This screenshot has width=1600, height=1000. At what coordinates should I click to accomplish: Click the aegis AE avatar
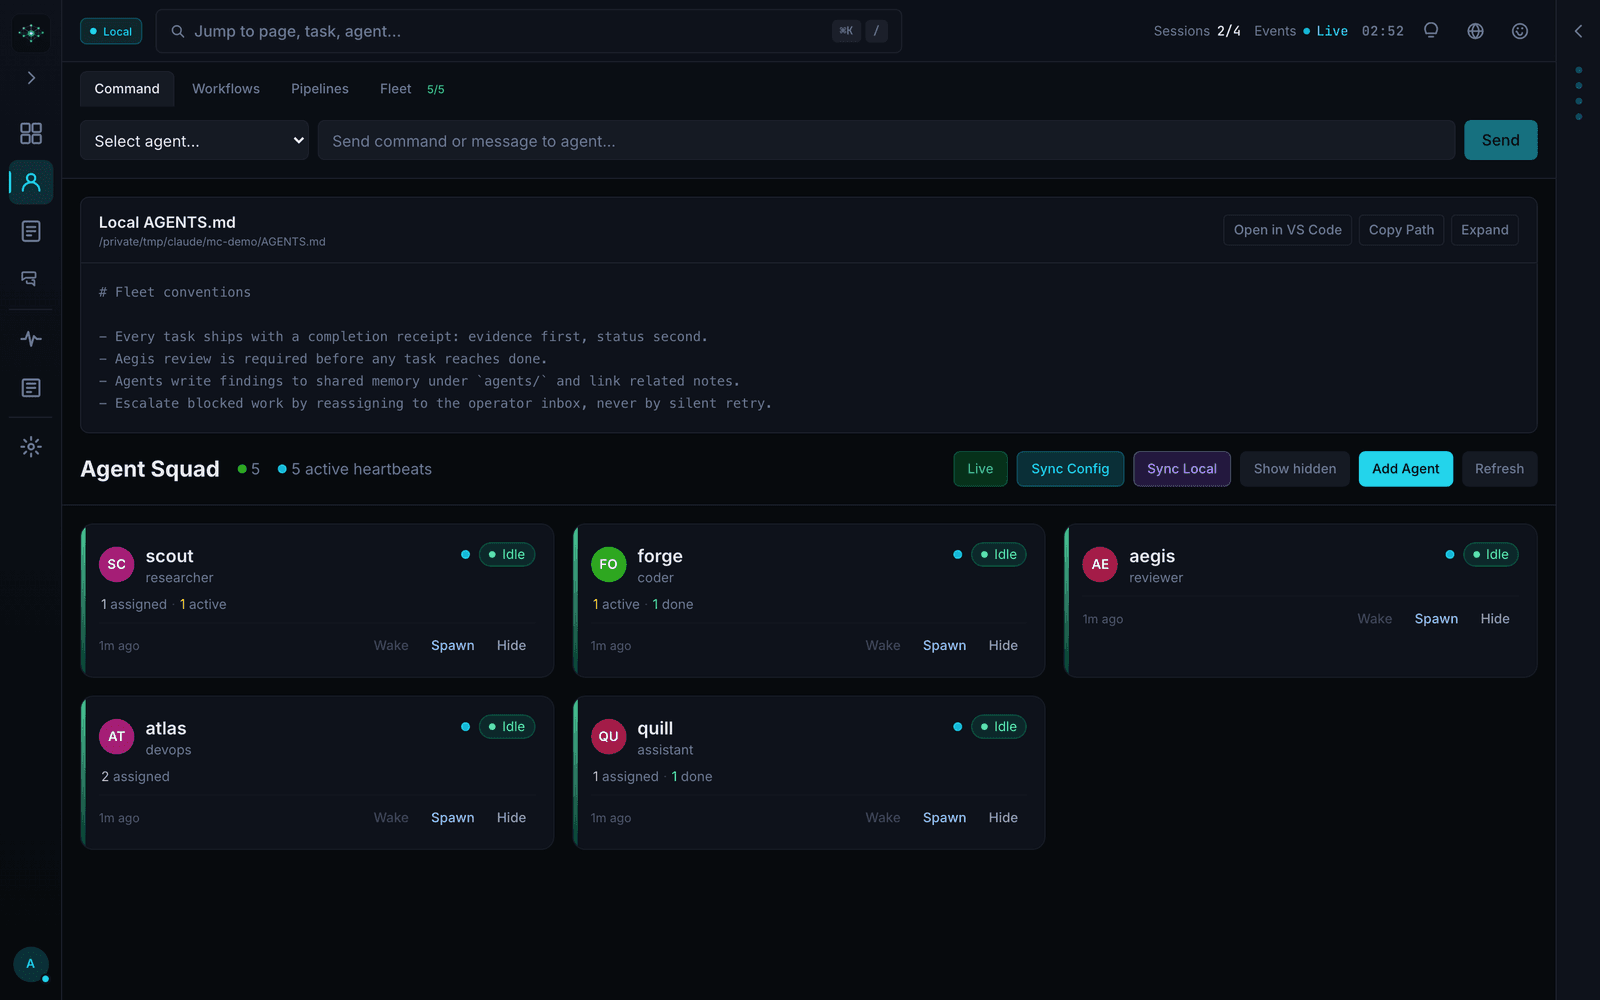[x=1100, y=564]
